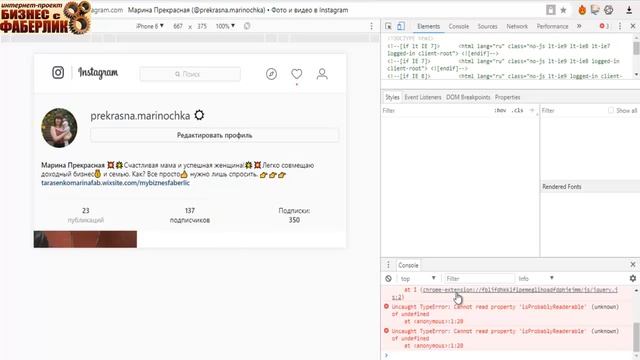Click the chrome-extension jquery source link
Screen dimensions: 640x360
[x=520, y=290]
